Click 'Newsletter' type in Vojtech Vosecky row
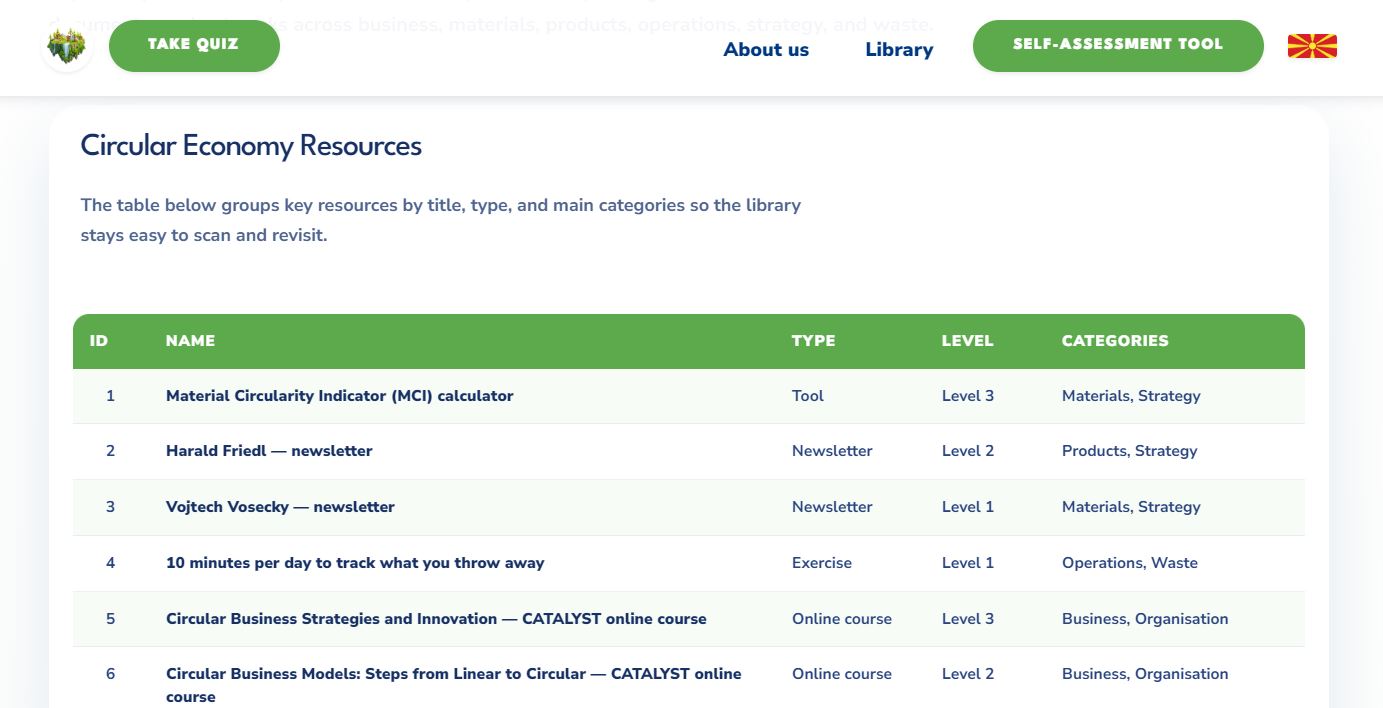 [x=832, y=507]
